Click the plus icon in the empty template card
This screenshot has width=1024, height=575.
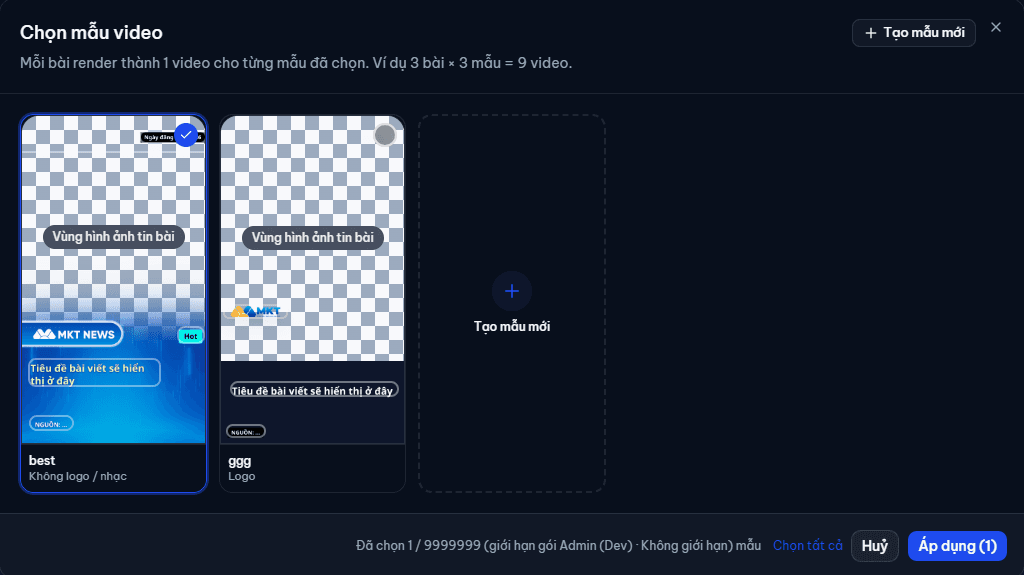point(511,291)
